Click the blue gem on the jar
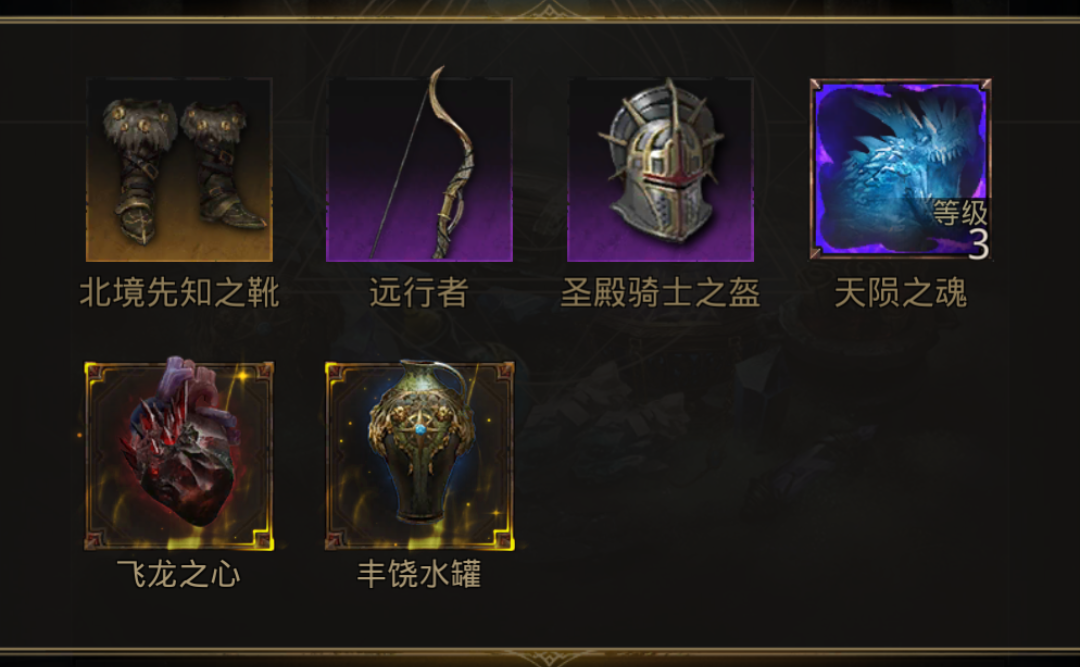Image resolution: width=1080 pixels, height=667 pixels. [420, 430]
